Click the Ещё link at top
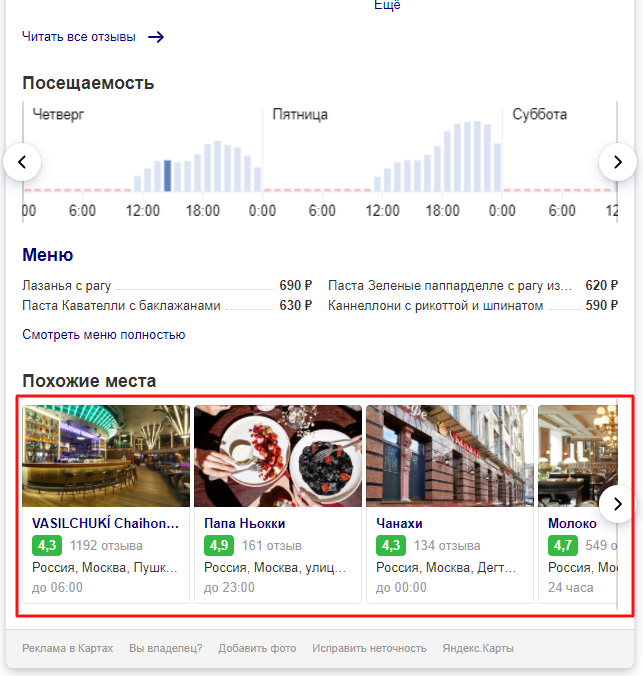Image resolution: width=643 pixels, height=676 pixels. coord(387,5)
